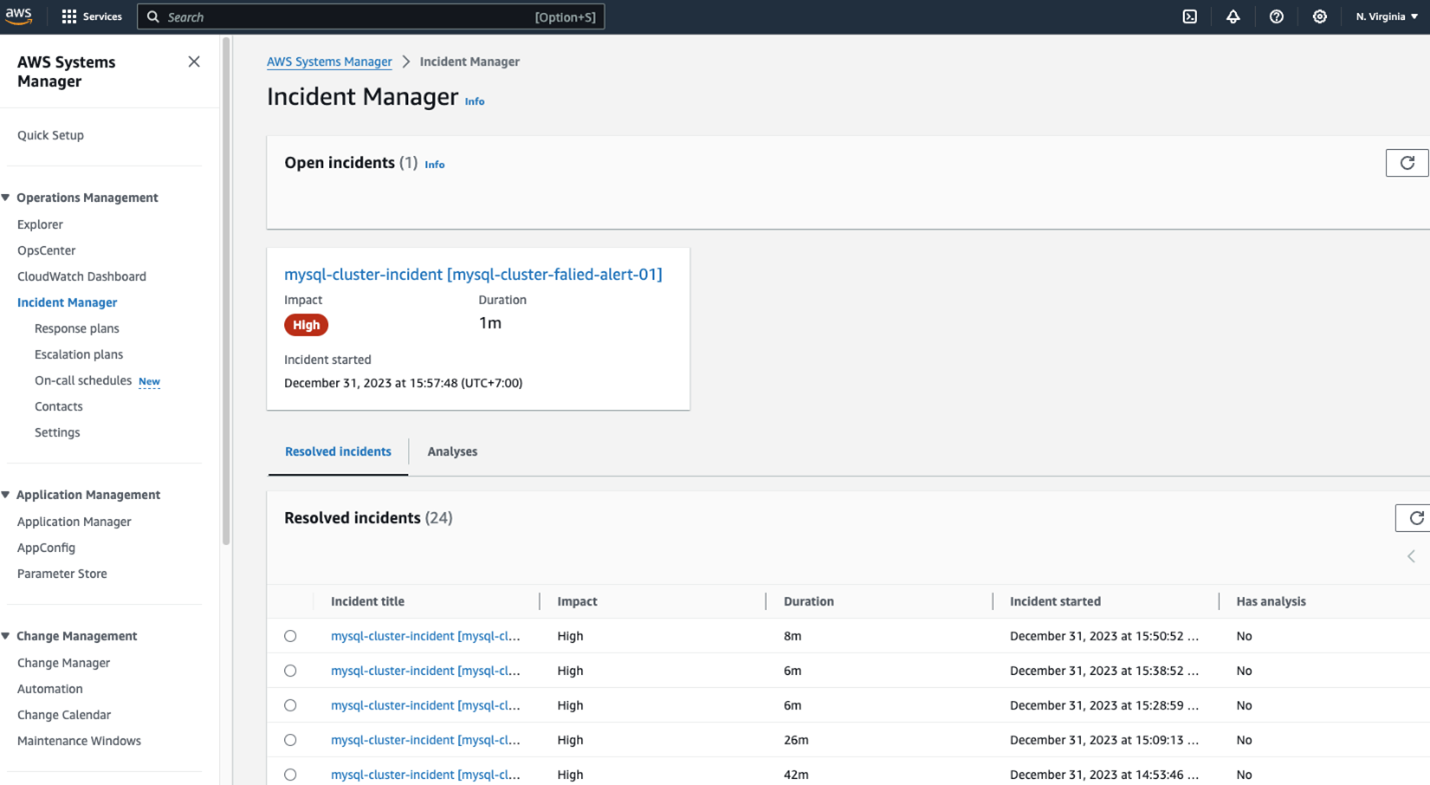Image resolution: width=1430 pixels, height=785 pixels.
Task: Open the resolved incident started at 15:38:52
Action: pyautogui.click(x=425, y=671)
